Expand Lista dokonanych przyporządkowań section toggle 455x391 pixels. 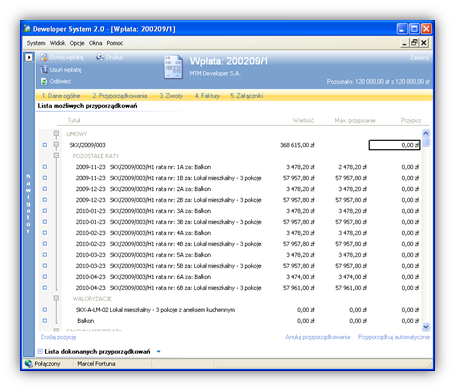pos(40,352)
